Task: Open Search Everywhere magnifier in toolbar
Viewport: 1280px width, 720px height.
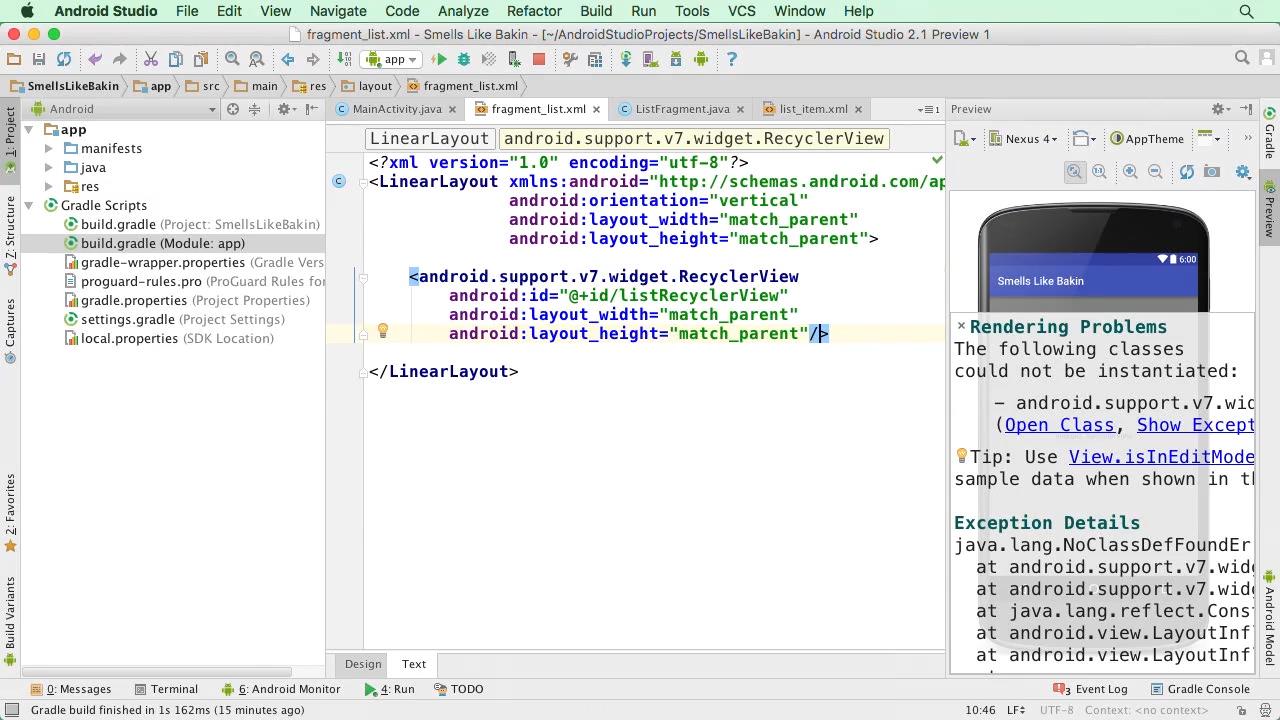Action: pos(1242,59)
